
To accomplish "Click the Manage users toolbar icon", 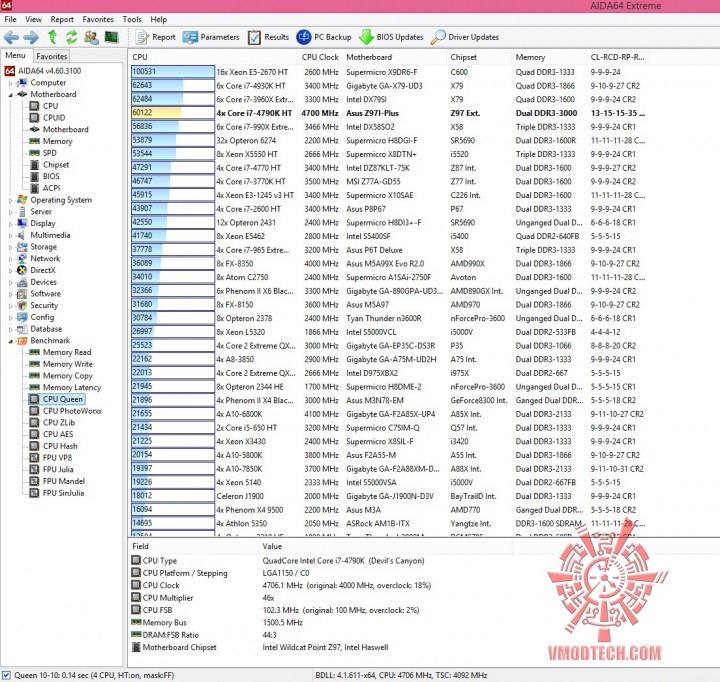I will point(91,37).
